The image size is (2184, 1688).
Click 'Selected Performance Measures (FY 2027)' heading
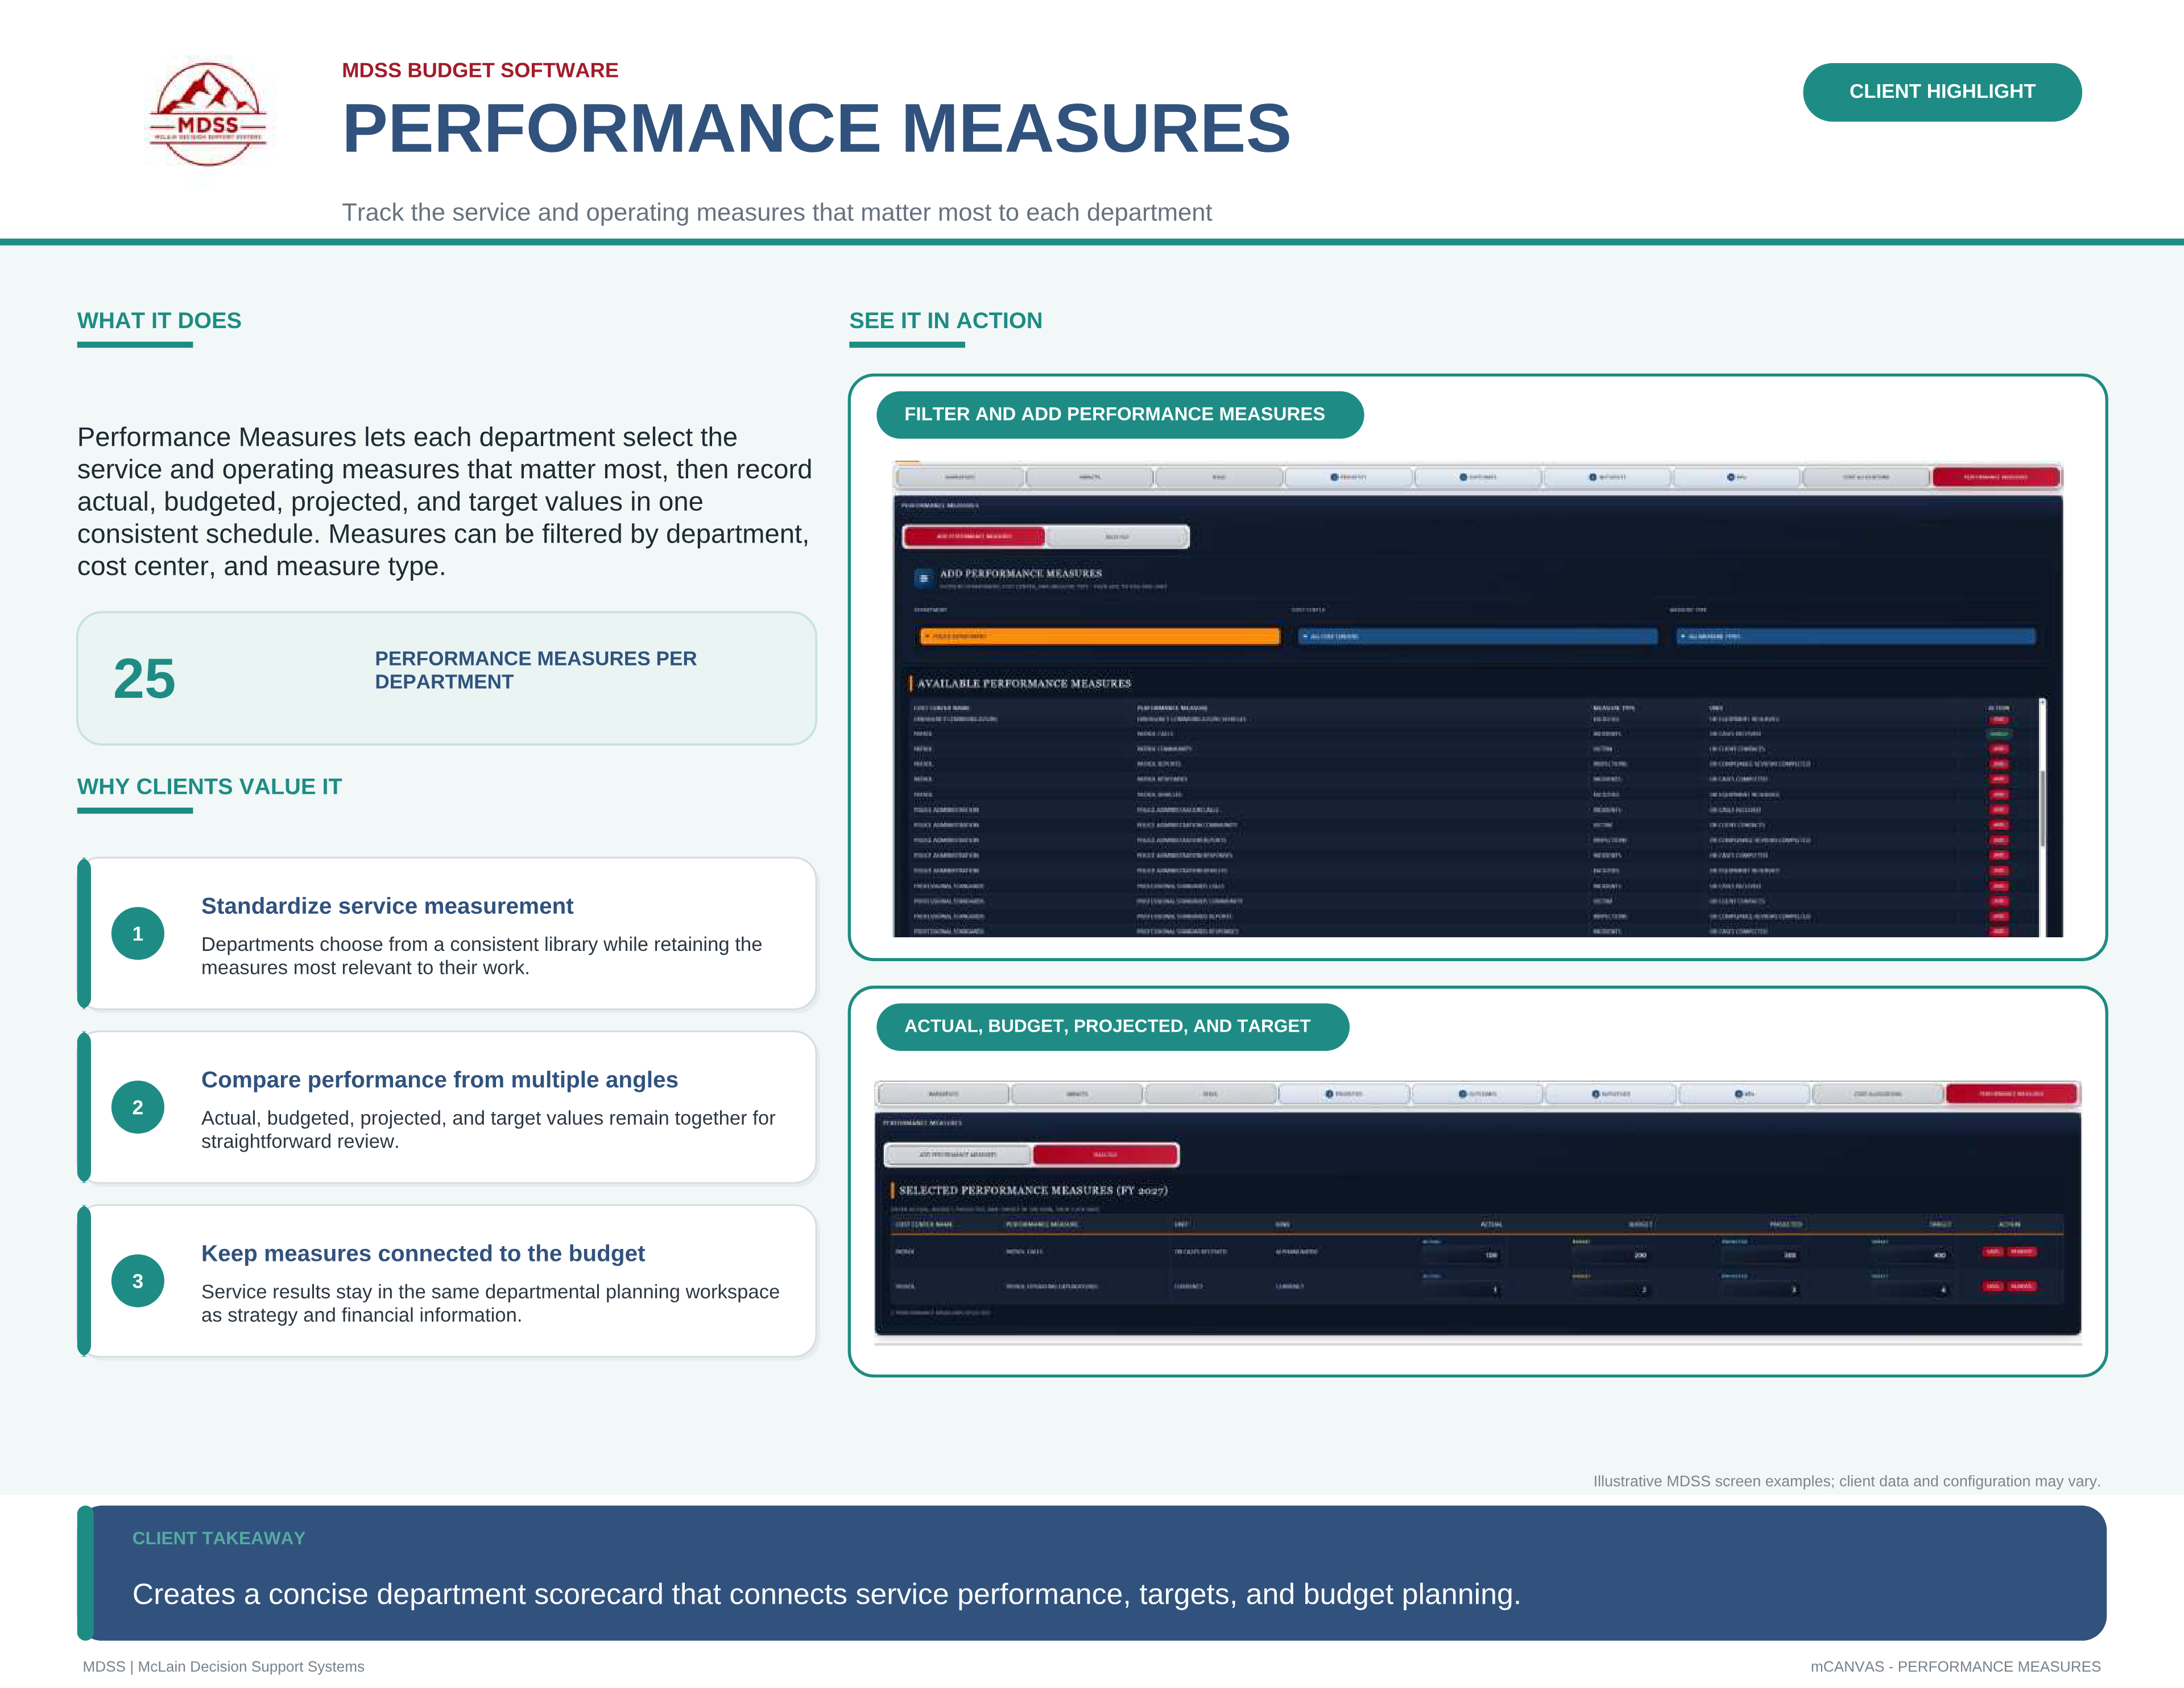pyautogui.click(x=1033, y=1191)
